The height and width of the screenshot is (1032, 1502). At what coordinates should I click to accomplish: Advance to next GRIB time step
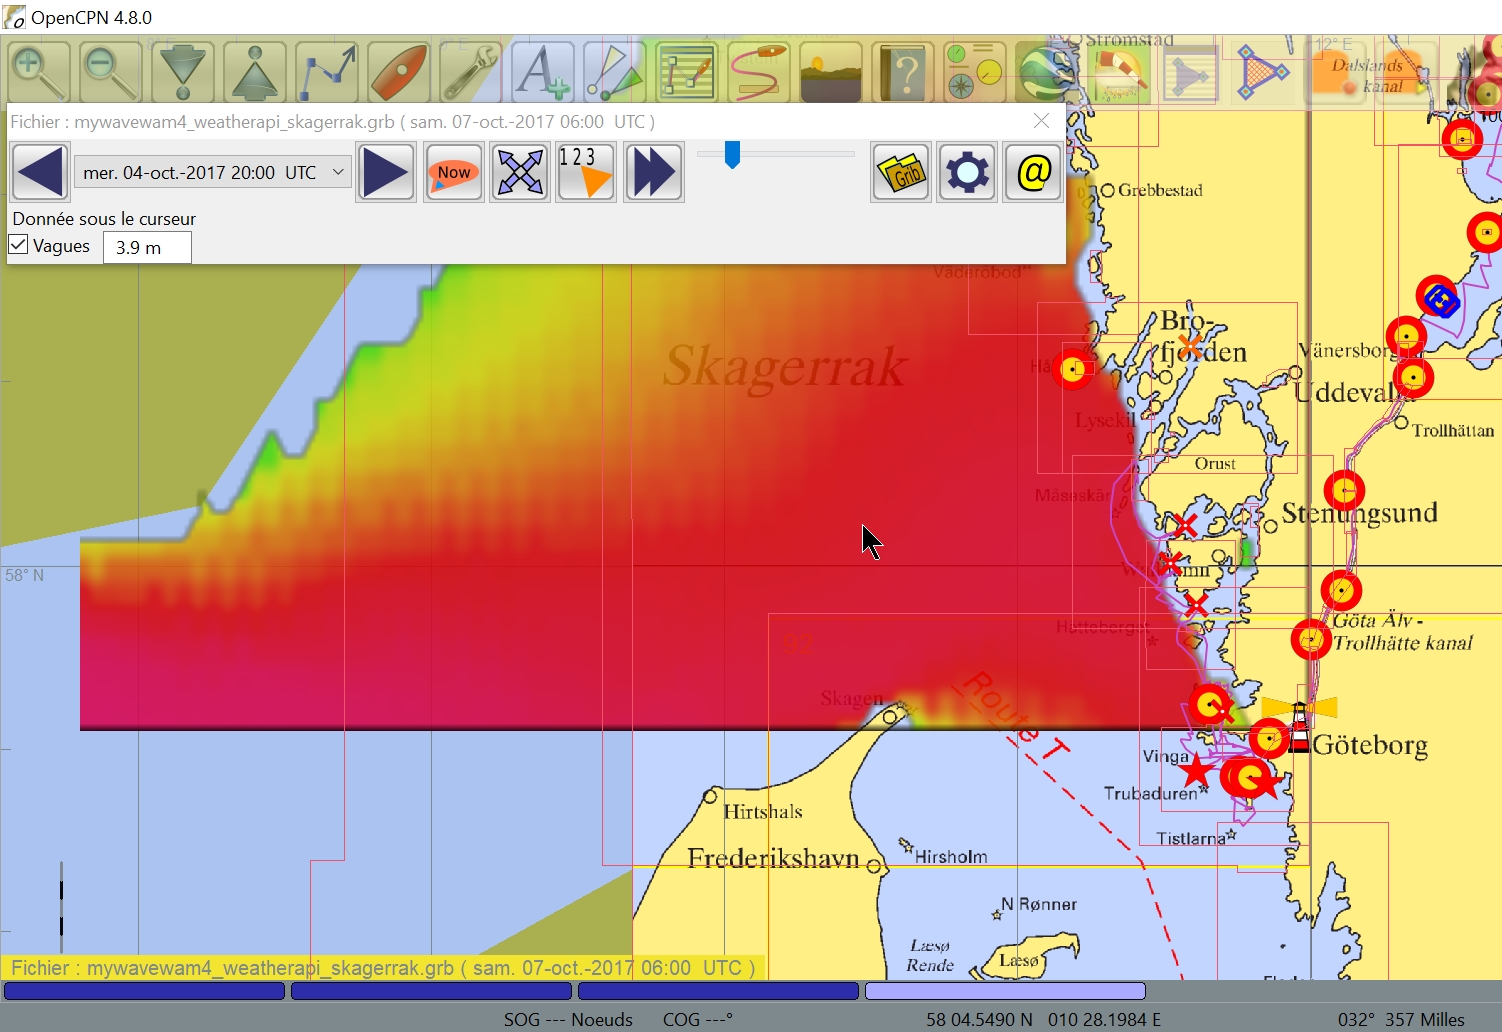386,172
